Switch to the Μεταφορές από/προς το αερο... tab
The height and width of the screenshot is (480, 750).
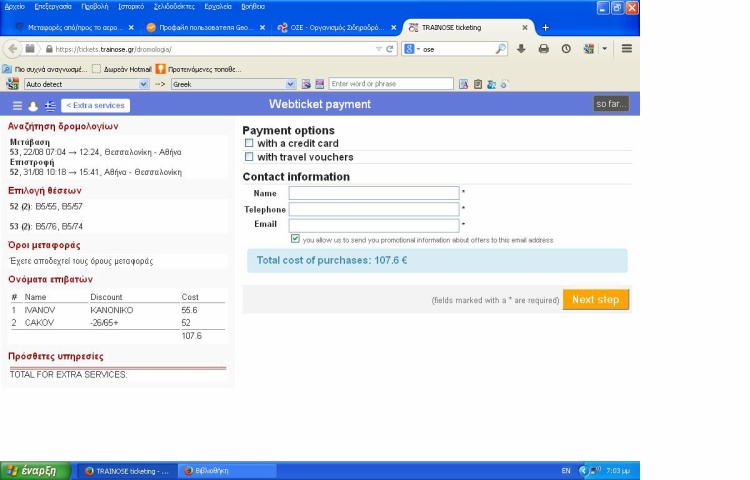point(75,28)
